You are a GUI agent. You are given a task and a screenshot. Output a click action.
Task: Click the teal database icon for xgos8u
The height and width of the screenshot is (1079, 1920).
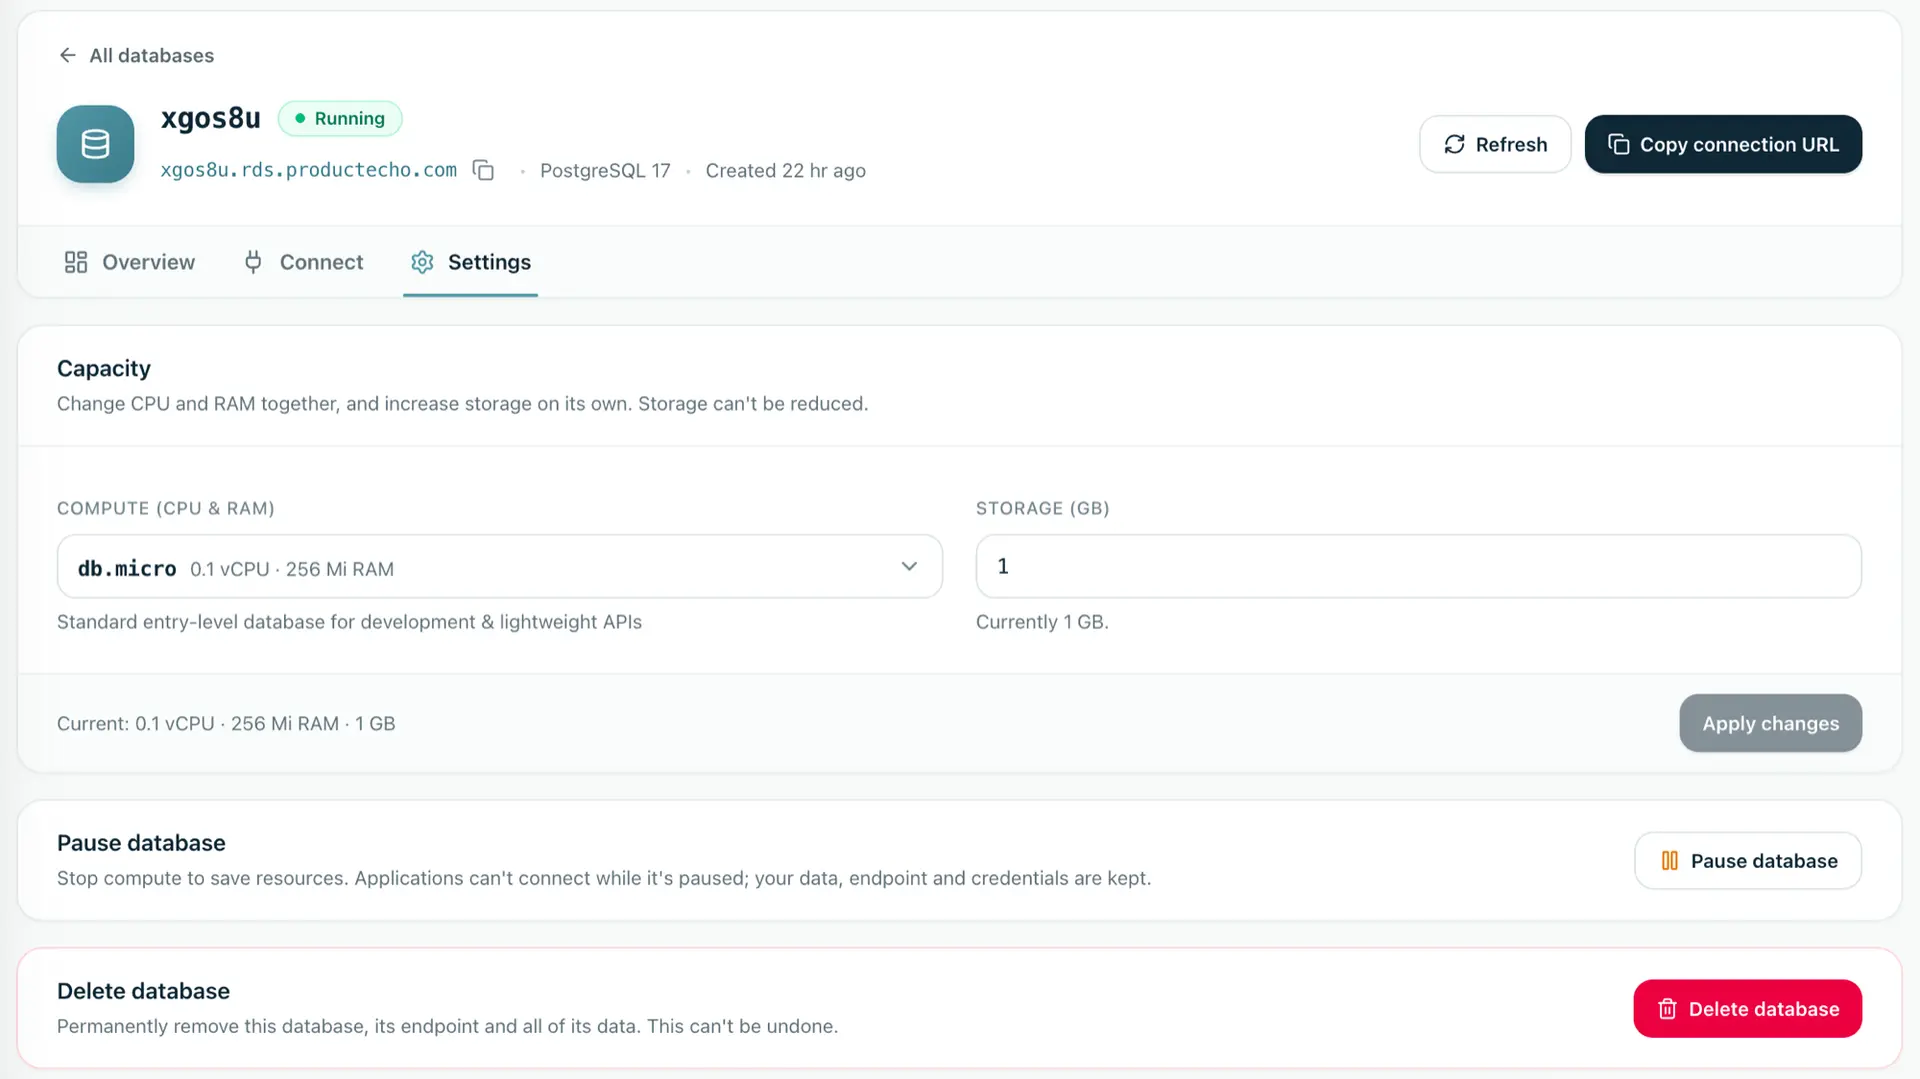pos(95,144)
